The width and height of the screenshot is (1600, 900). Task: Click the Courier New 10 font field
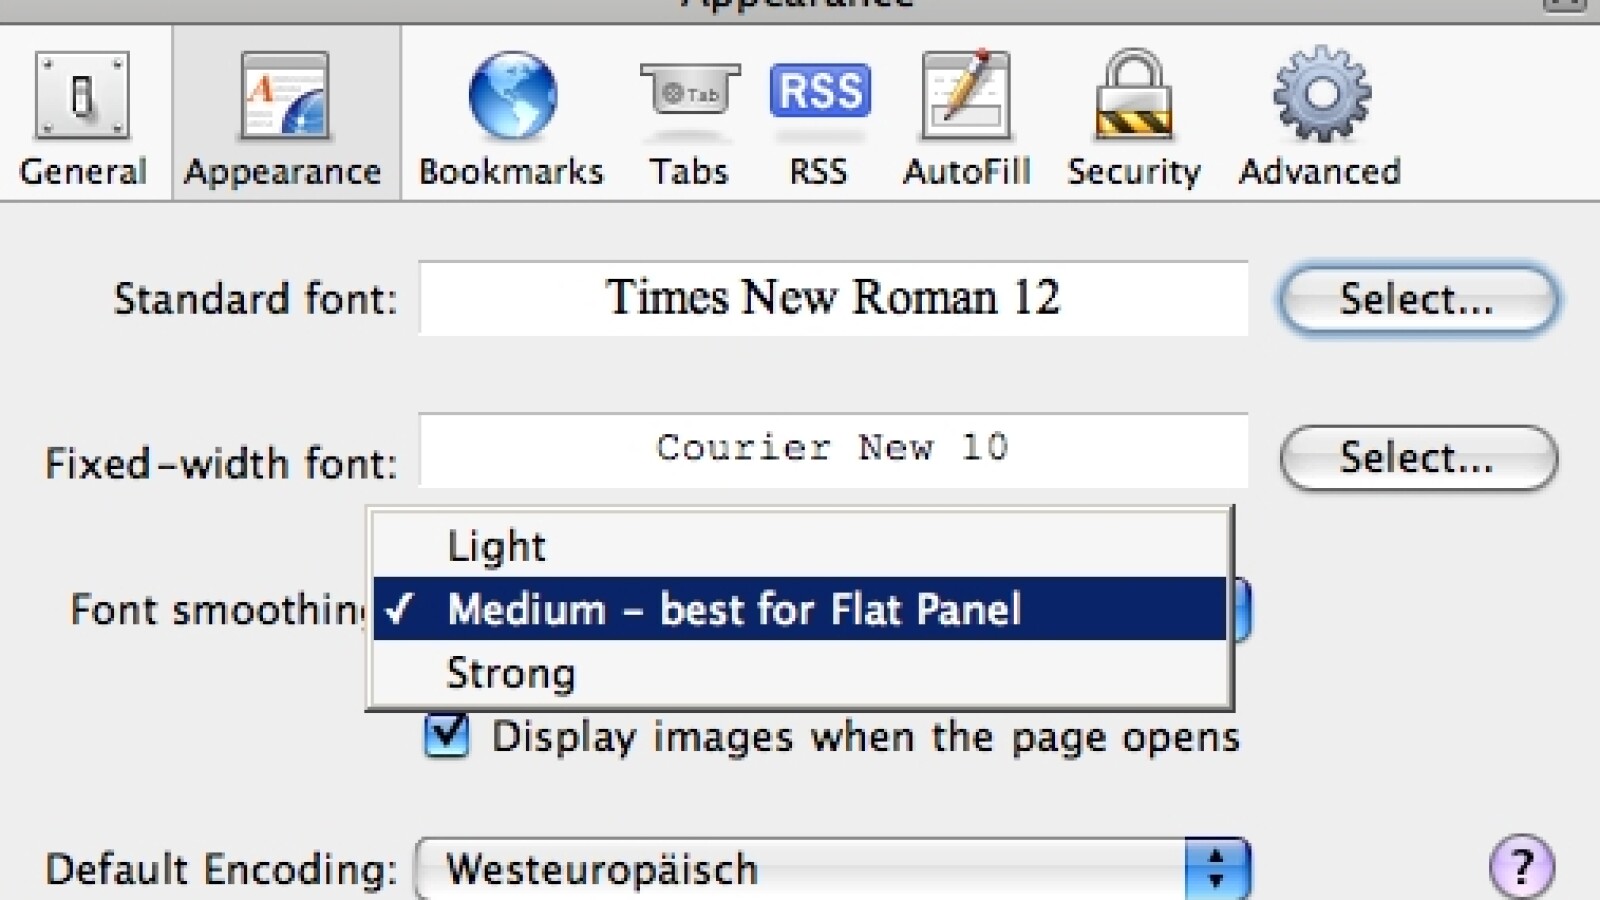tap(833, 448)
